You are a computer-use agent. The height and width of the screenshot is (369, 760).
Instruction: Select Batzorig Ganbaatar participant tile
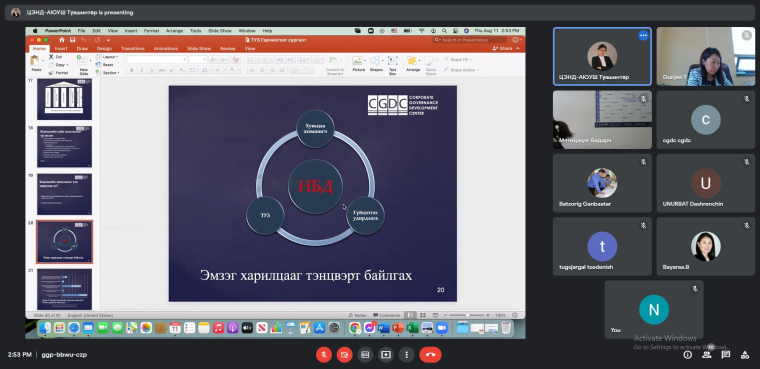pyautogui.click(x=602, y=183)
